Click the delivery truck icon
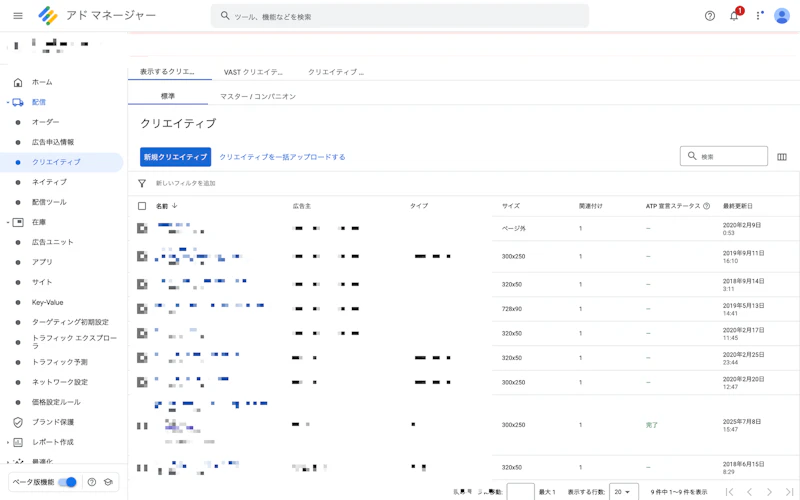Screen dimensions: 800x500 click(x=18, y=102)
